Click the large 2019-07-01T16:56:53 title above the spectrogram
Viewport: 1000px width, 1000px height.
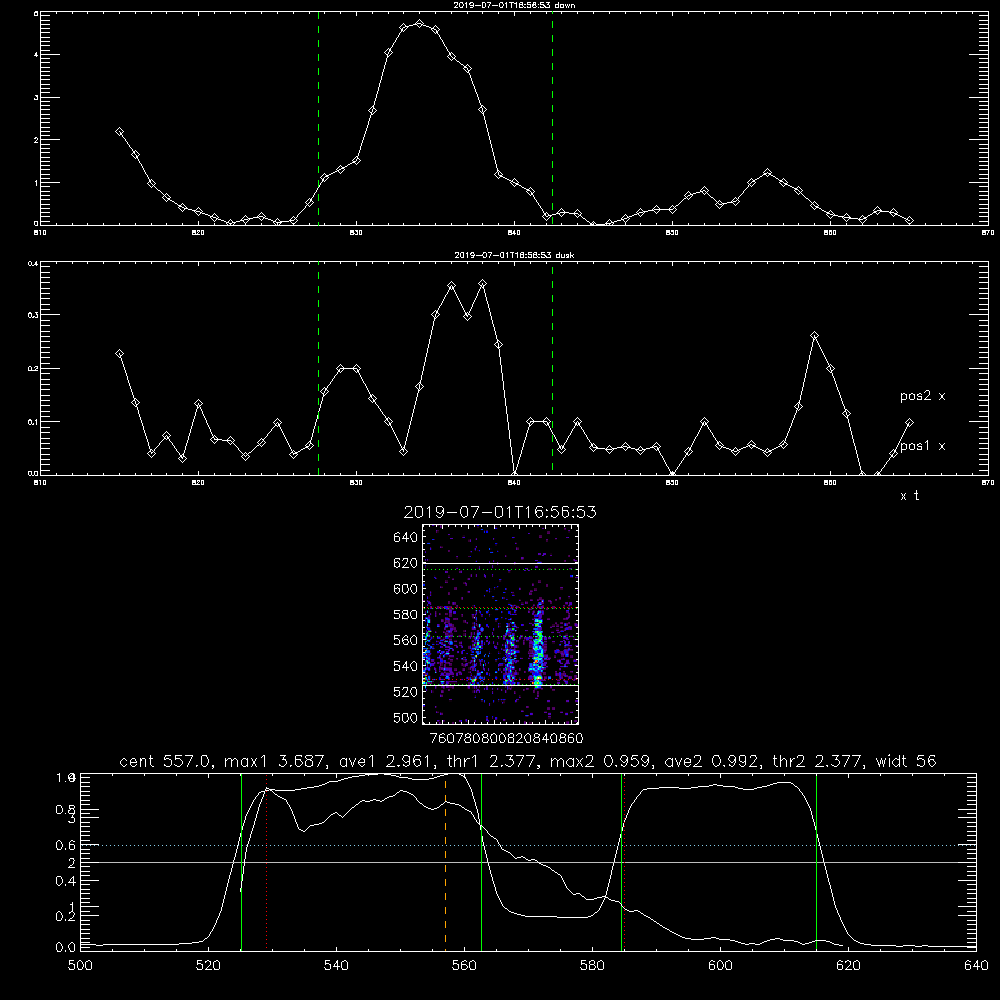500,512
